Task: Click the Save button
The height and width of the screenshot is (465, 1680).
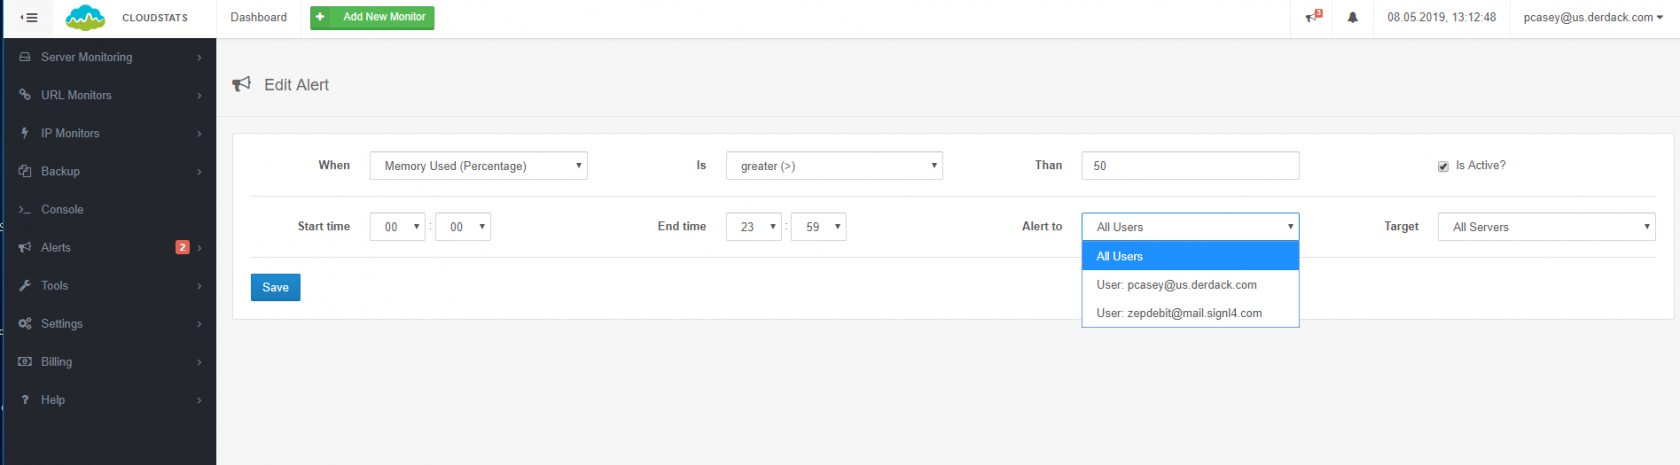Action: [x=275, y=287]
